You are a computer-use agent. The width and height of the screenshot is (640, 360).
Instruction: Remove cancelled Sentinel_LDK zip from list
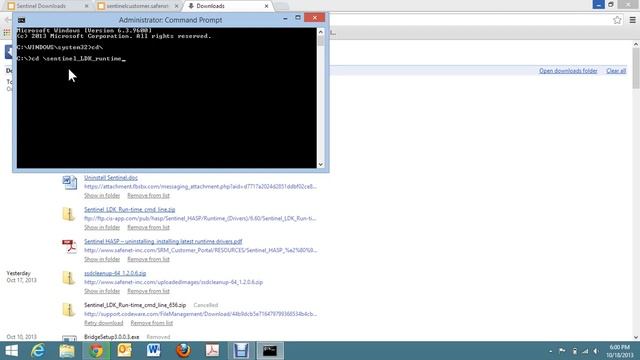(151, 323)
